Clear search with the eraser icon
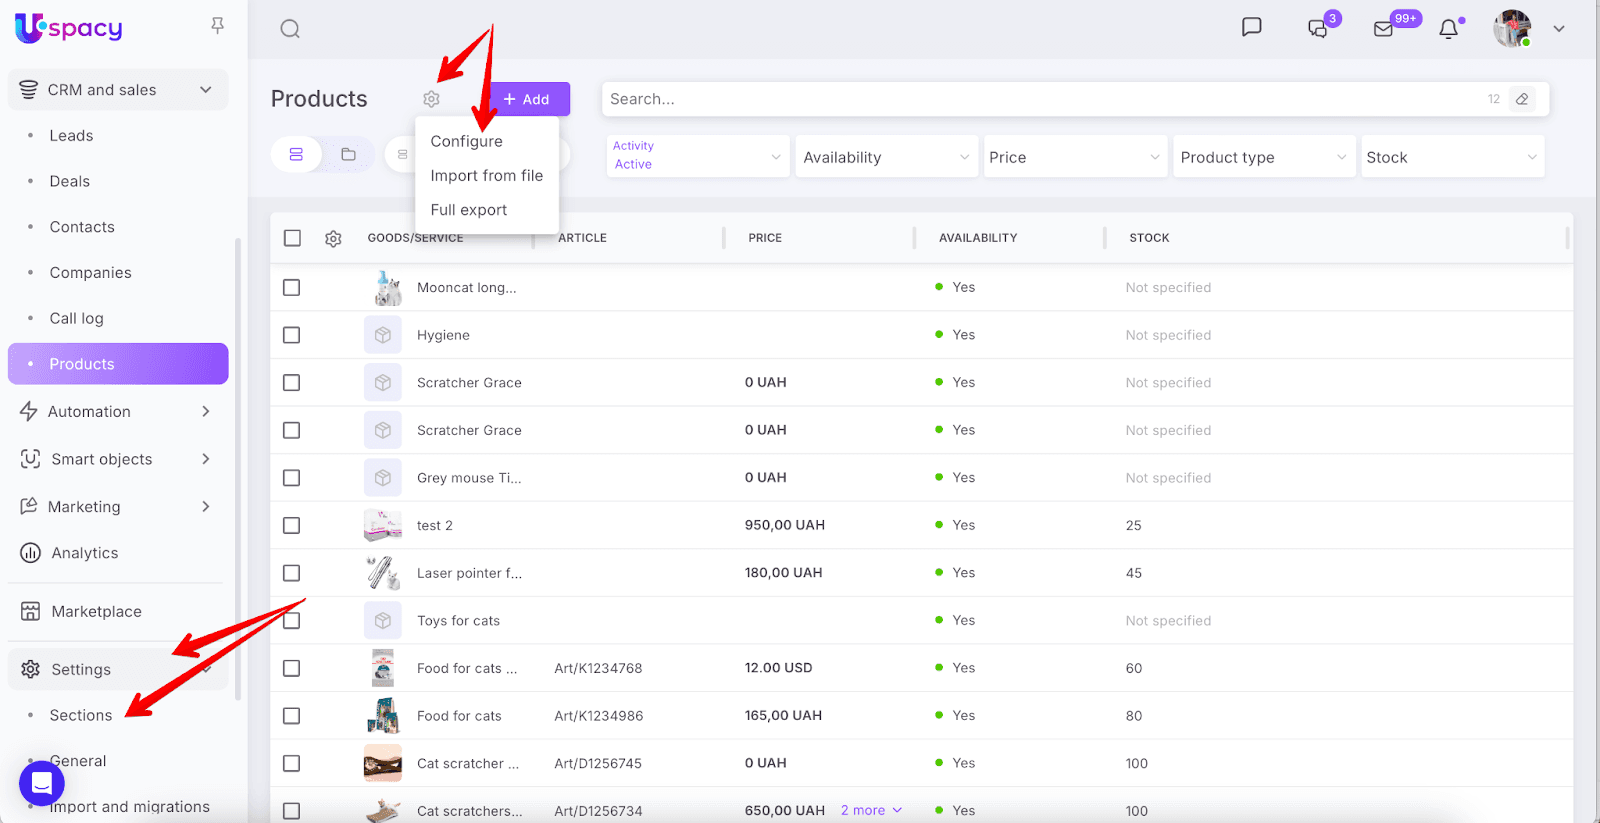1600x823 pixels. (x=1522, y=99)
